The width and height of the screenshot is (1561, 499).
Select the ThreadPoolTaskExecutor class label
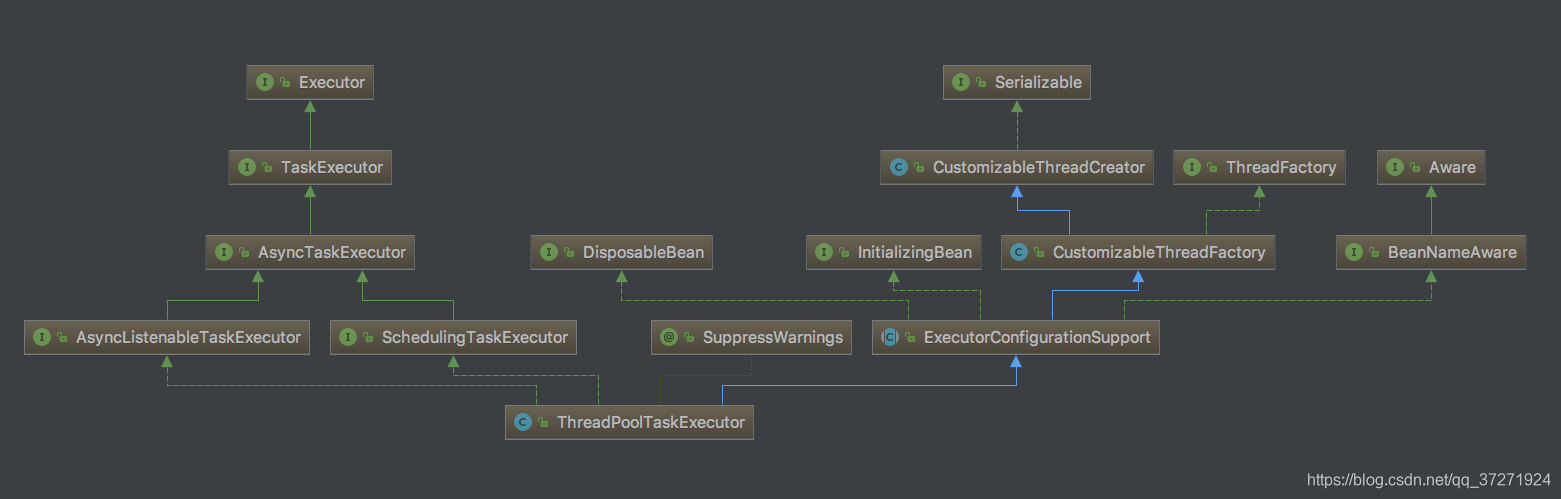click(x=651, y=422)
